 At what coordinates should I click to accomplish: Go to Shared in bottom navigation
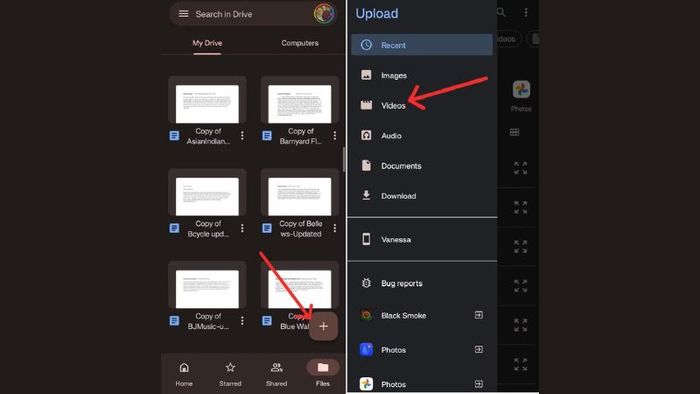click(276, 374)
